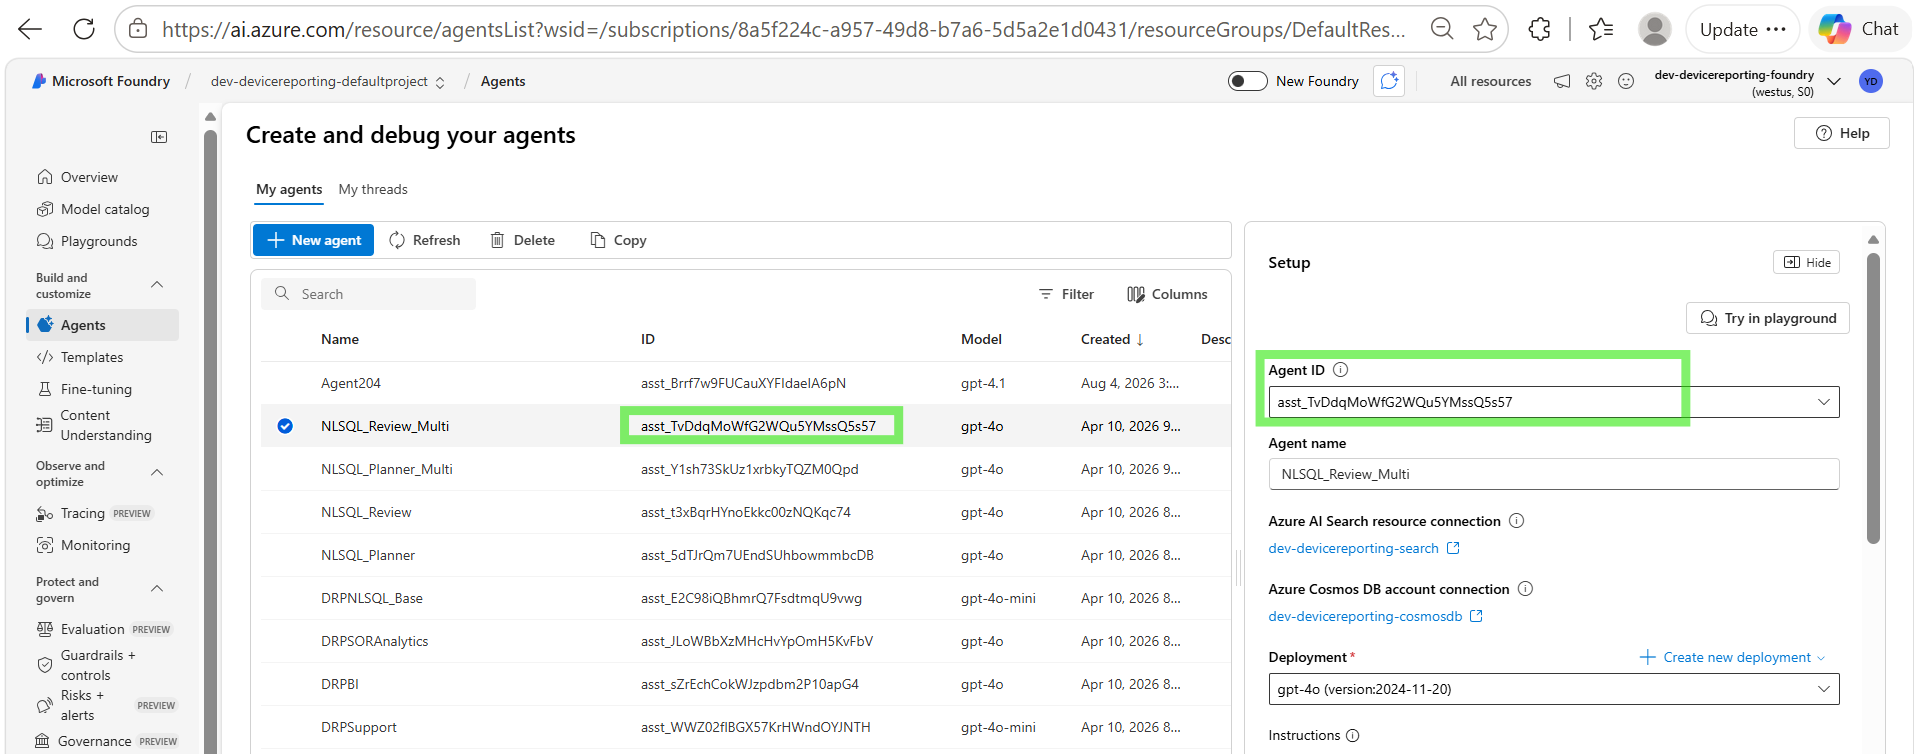This screenshot has width=1918, height=754.
Task: Open the Copilot Chat button
Action: (x=1859, y=29)
